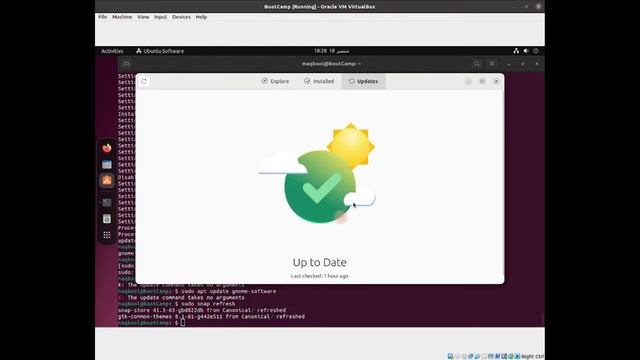Open the terminal hamburger menu

coord(492,64)
